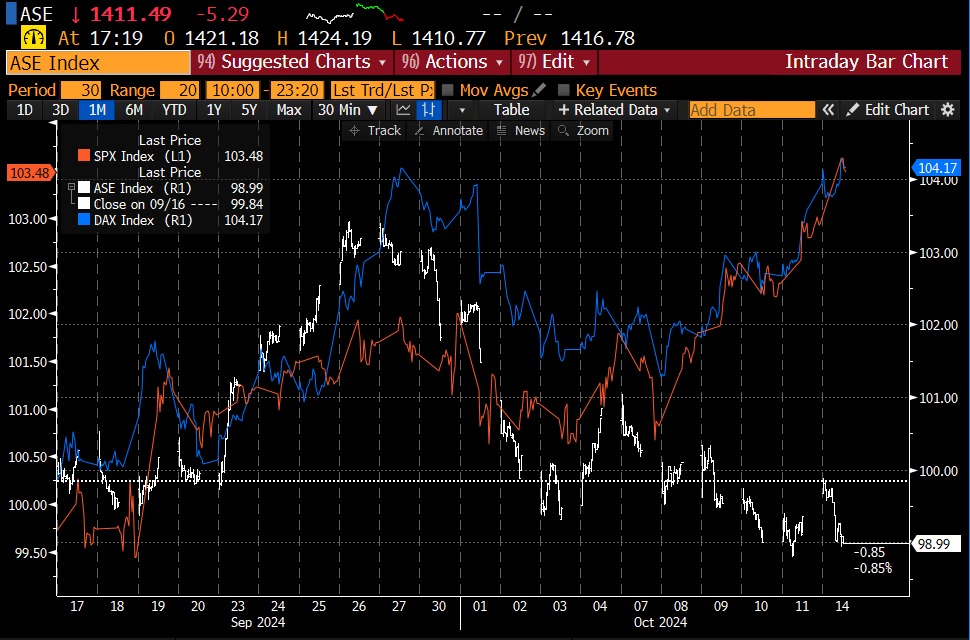The width and height of the screenshot is (970, 640).
Task: Switch to the 6M range tab
Action: coord(133,110)
